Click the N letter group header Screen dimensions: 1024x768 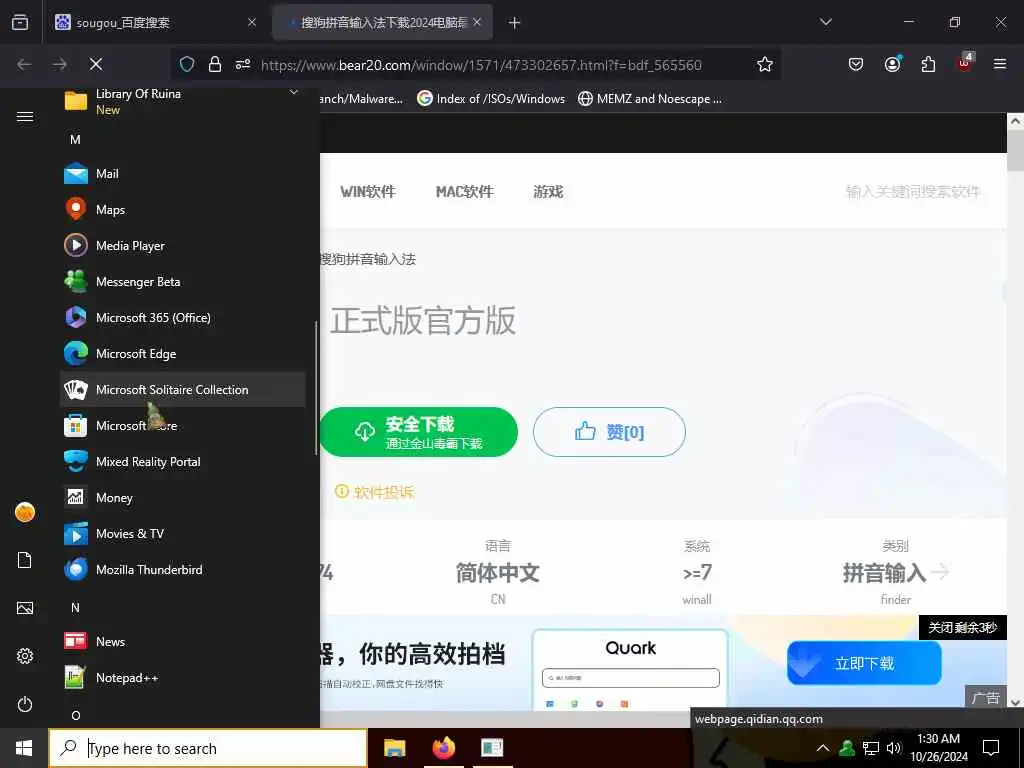[x=76, y=608]
